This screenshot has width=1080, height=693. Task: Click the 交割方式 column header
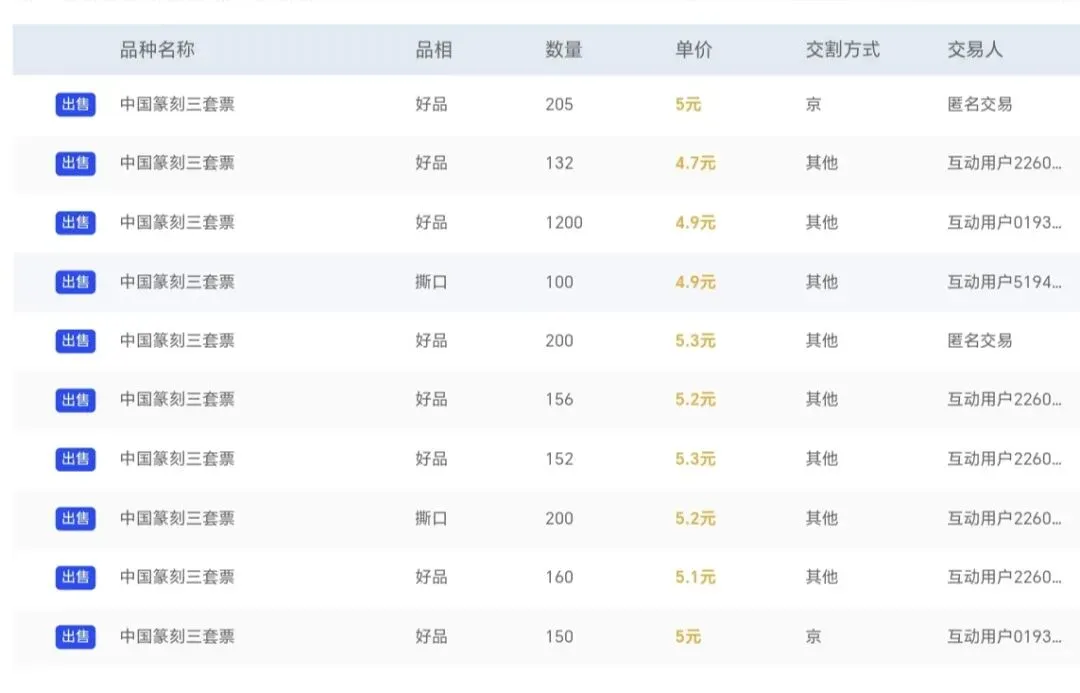click(x=843, y=50)
